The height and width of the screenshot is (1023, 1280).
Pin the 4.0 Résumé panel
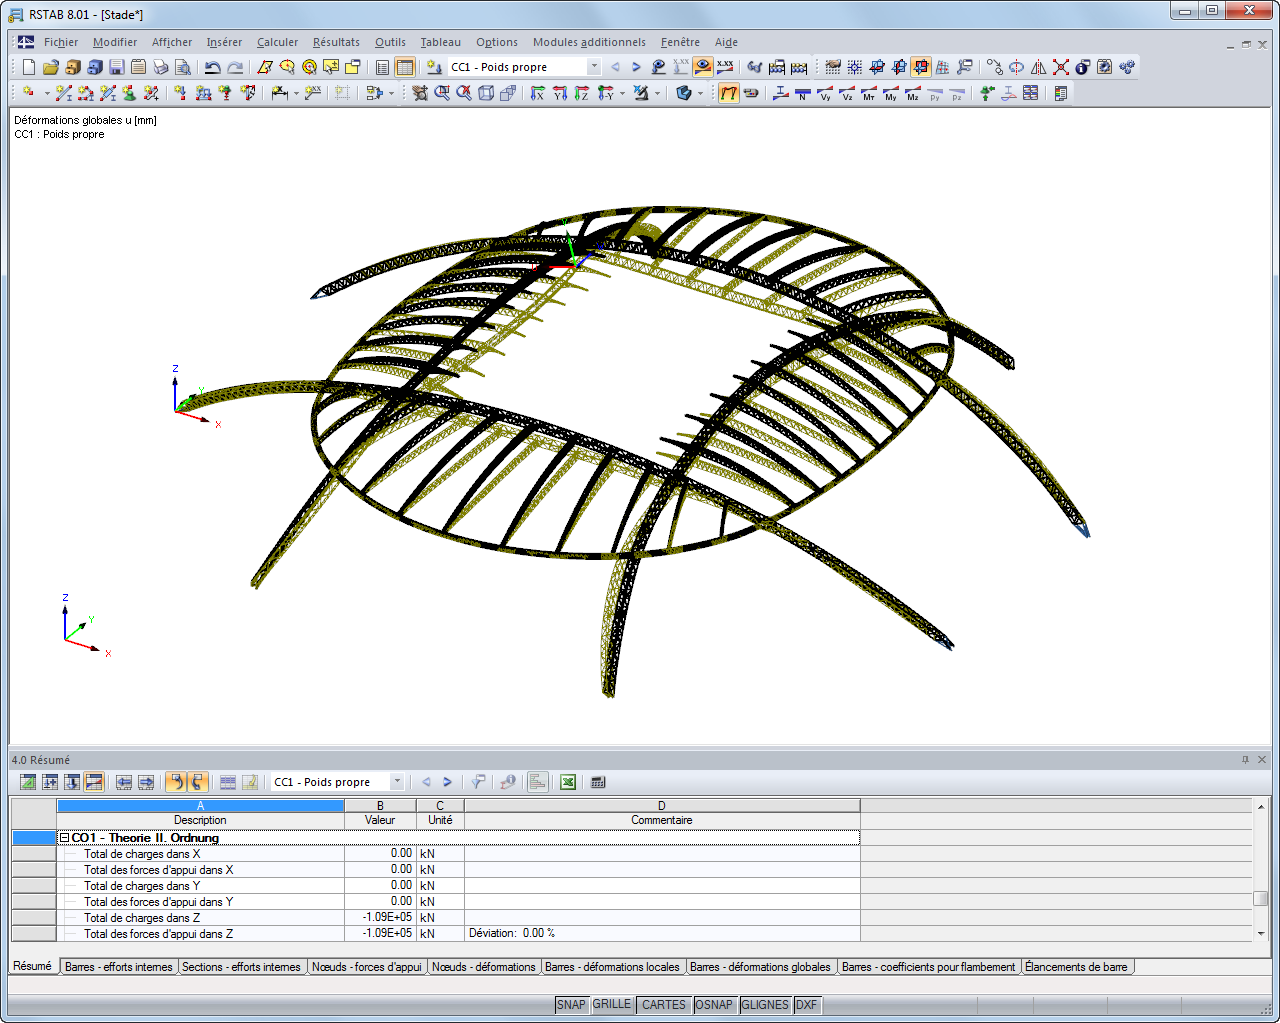[x=1245, y=760]
